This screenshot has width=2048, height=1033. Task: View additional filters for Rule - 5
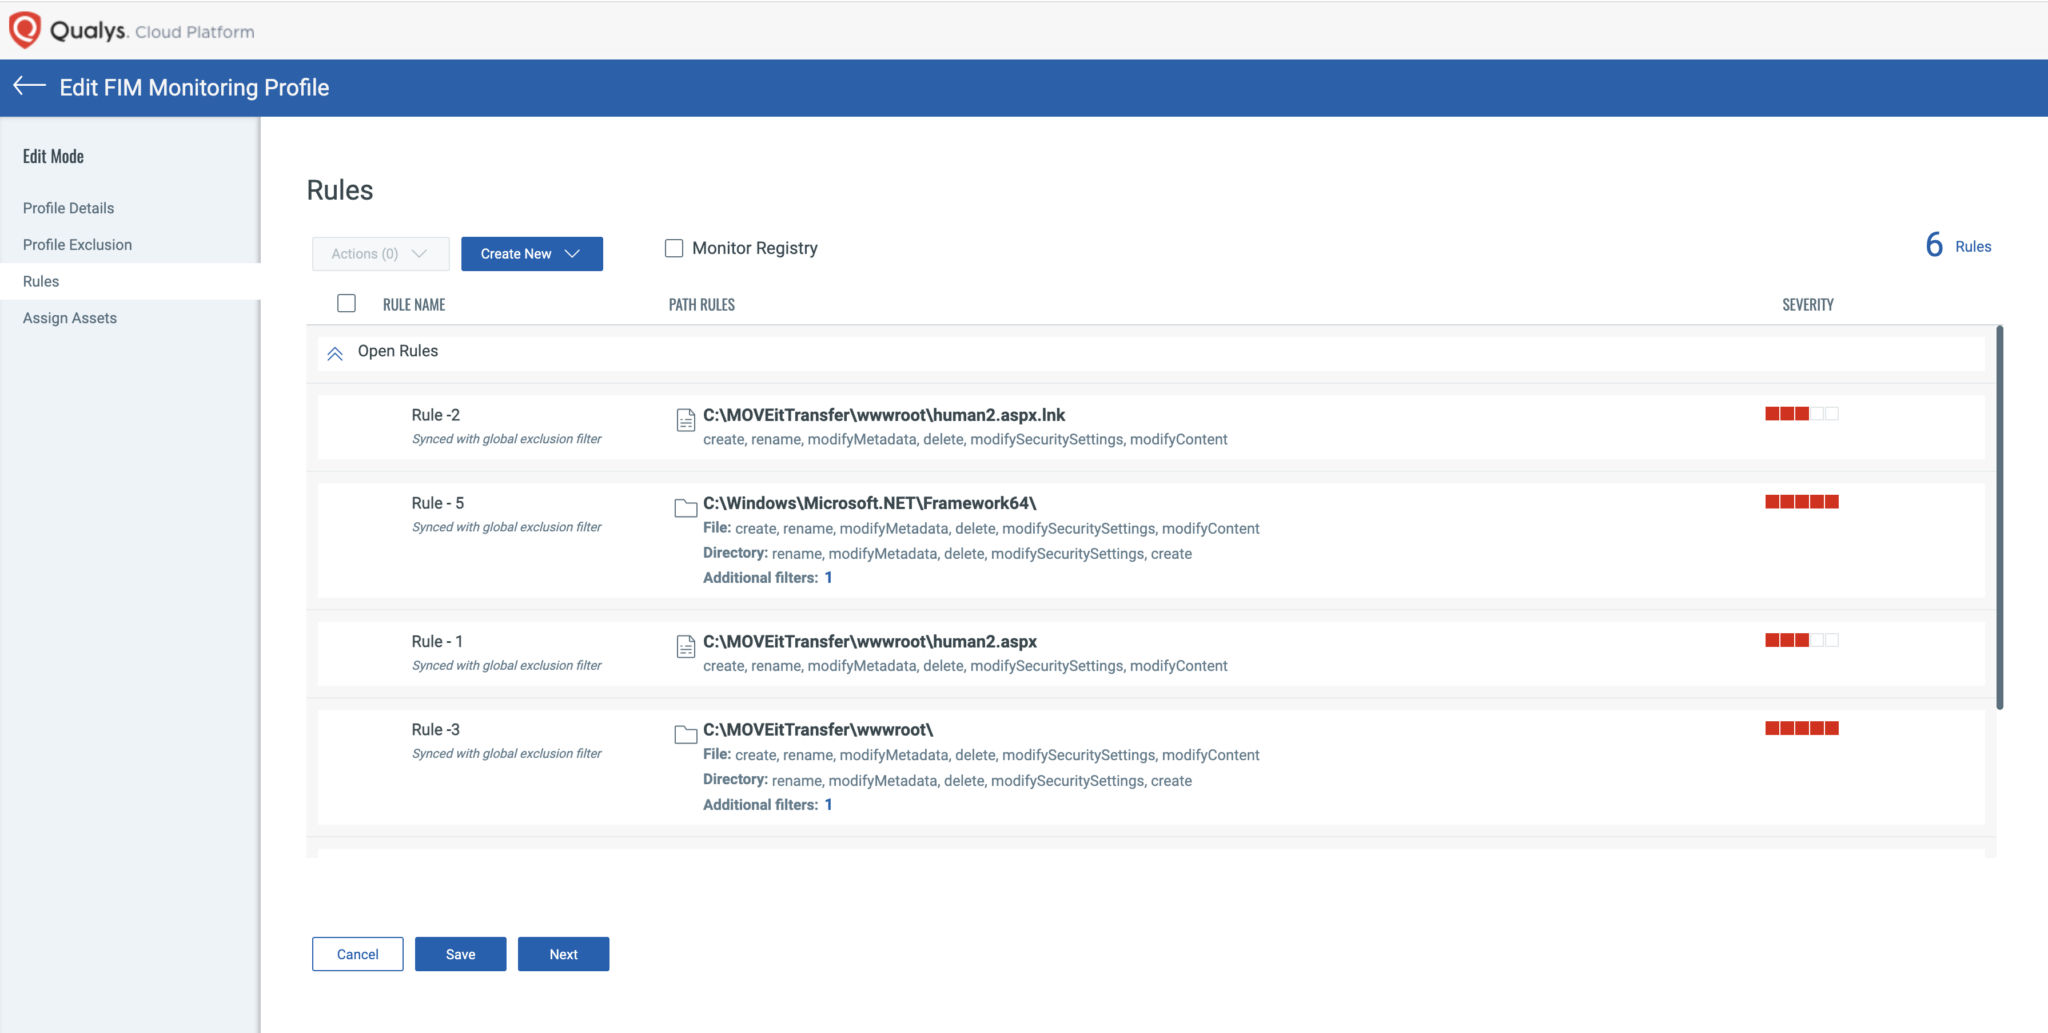(x=828, y=577)
